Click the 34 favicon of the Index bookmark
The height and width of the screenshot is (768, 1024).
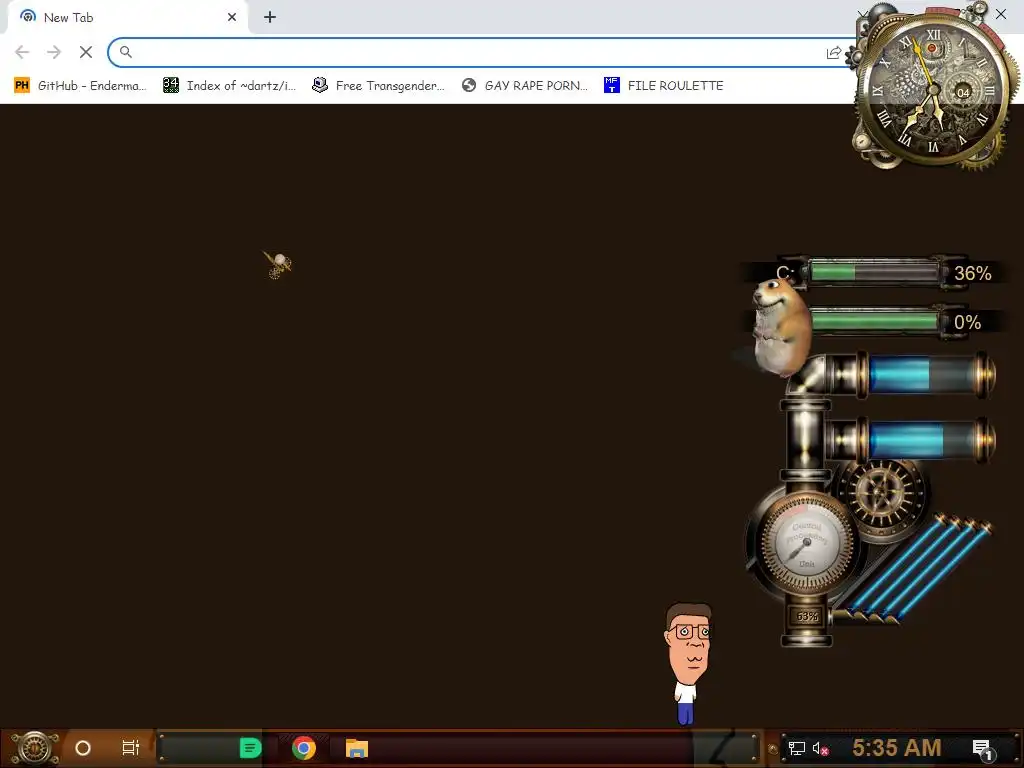click(170, 86)
